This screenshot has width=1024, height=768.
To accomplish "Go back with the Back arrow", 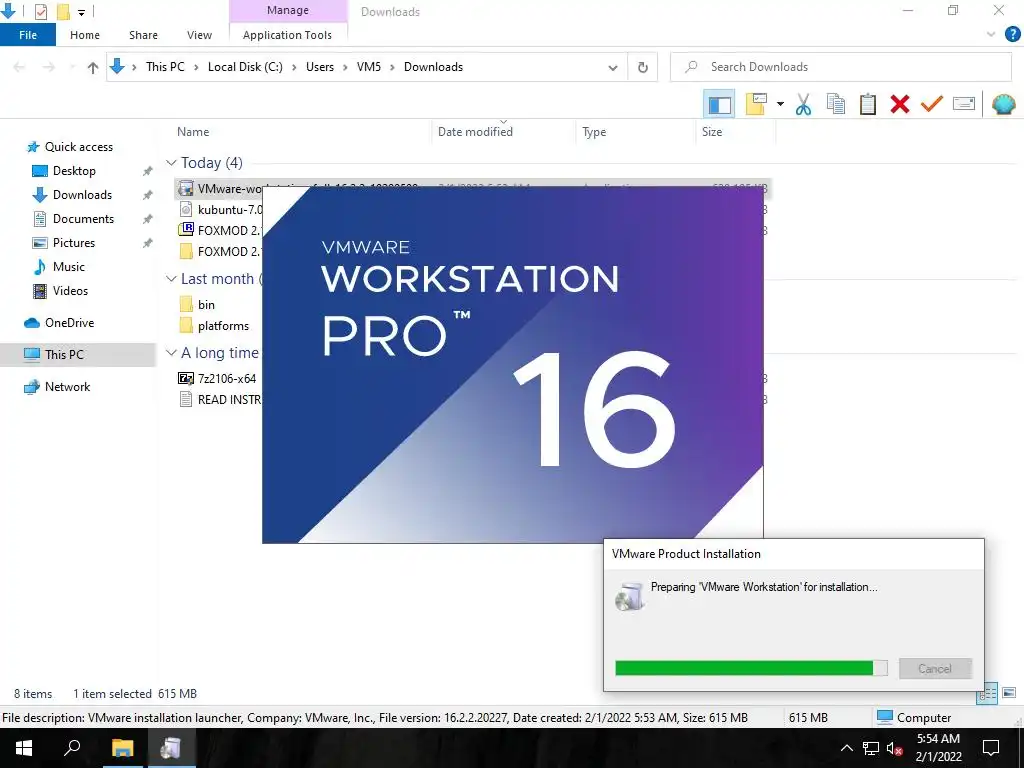I will point(20,67).
